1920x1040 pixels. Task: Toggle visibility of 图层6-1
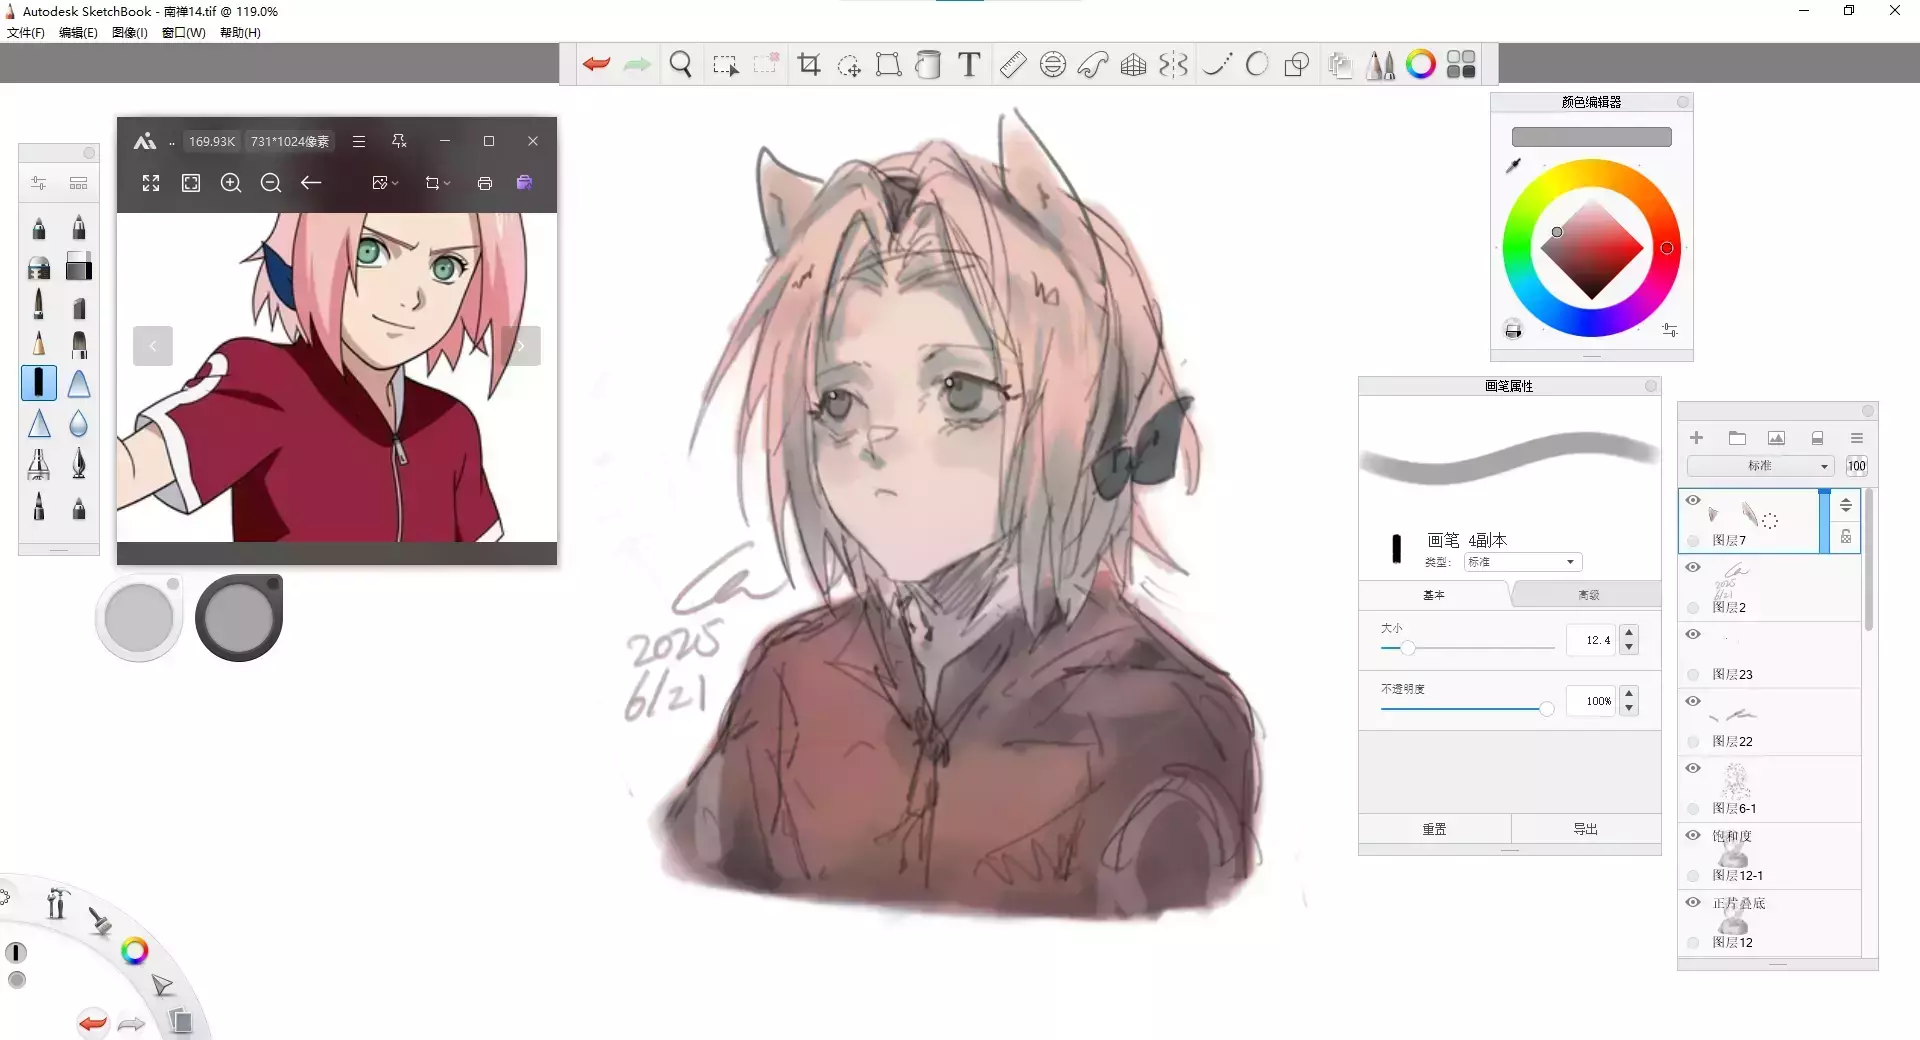1693,768
